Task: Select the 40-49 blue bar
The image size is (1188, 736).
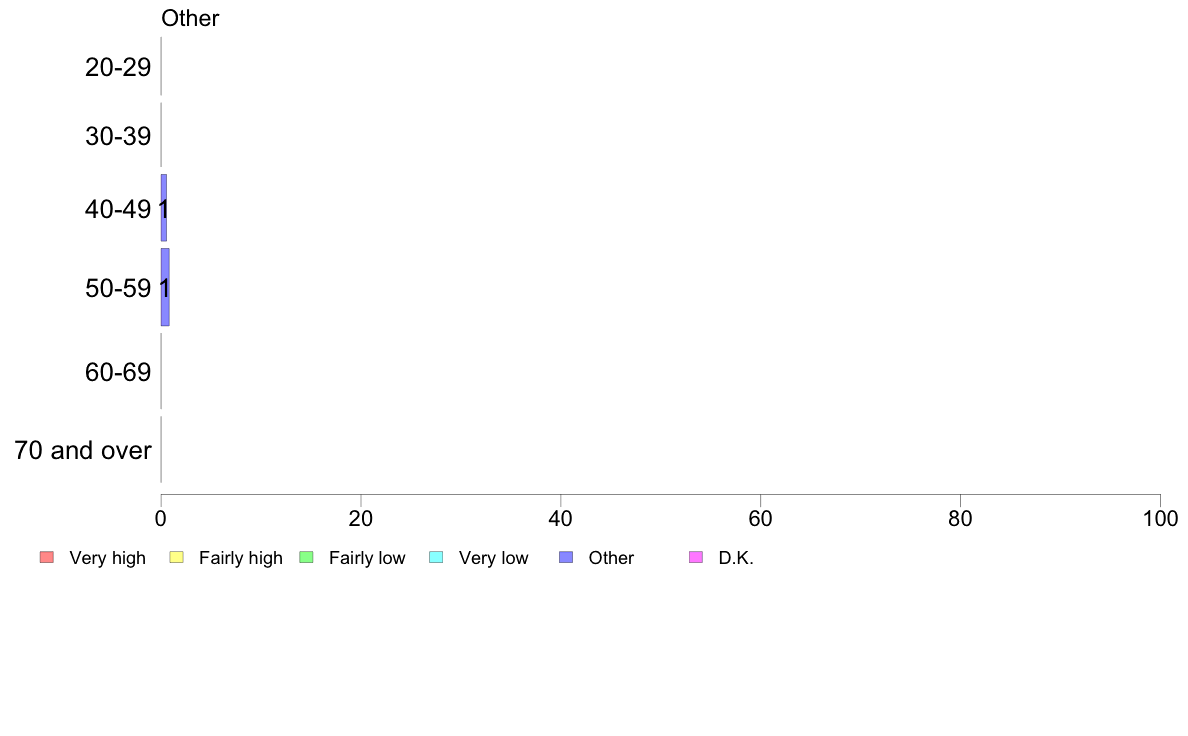Action: coord(164,208)
